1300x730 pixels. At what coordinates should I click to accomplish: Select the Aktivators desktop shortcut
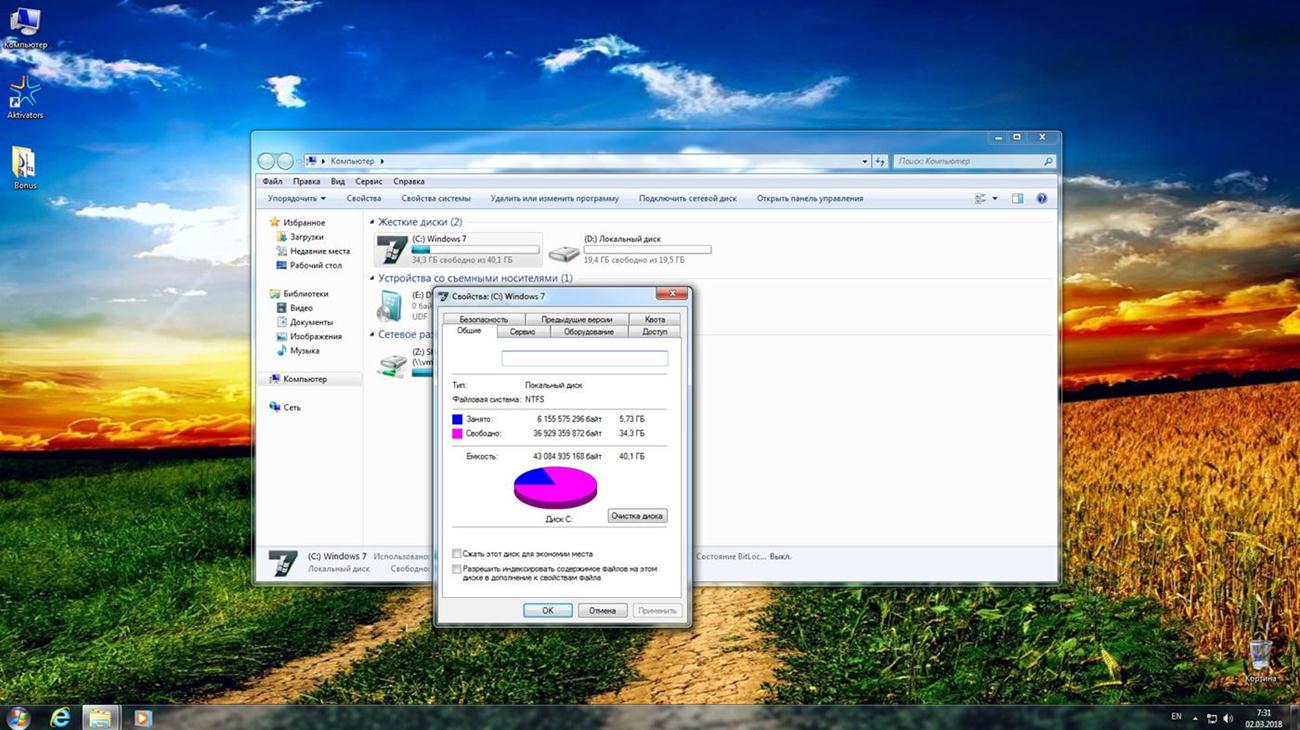[25, 98]
